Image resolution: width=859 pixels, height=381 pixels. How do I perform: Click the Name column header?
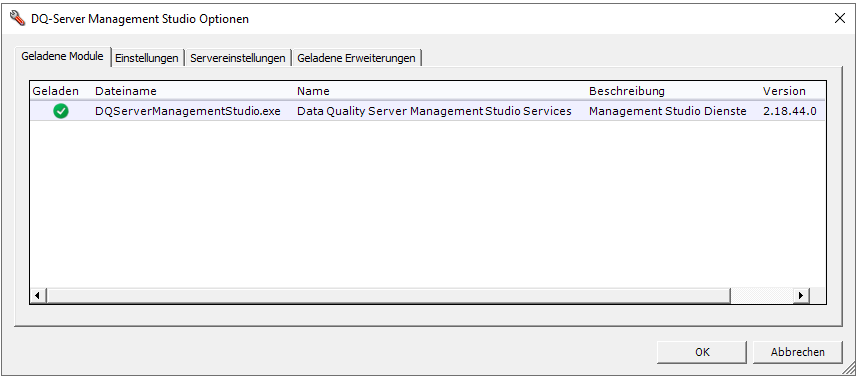coord(313,91)
